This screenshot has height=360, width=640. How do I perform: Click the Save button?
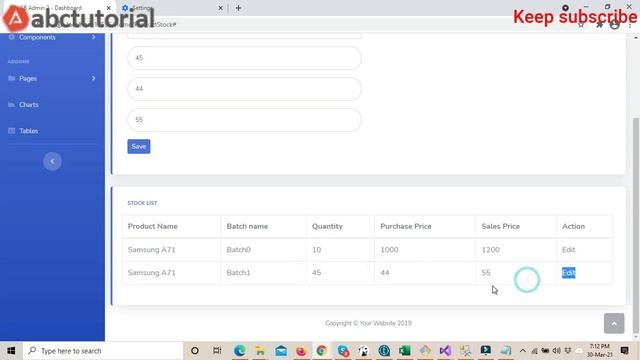coord(139,147)
